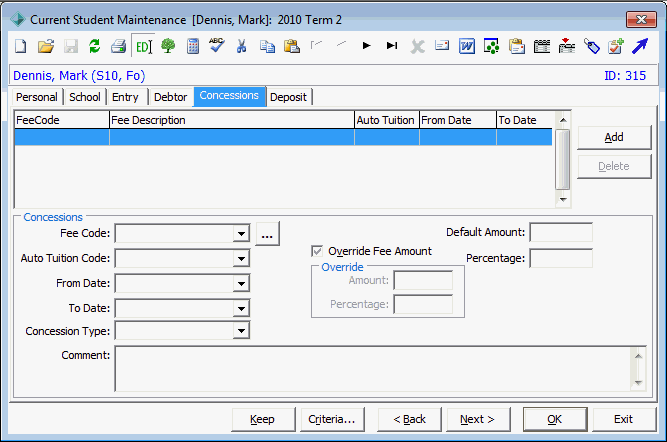Click the grey X delete icon
The width and height of the screenshot is (667, 442).
coord(418,46)
